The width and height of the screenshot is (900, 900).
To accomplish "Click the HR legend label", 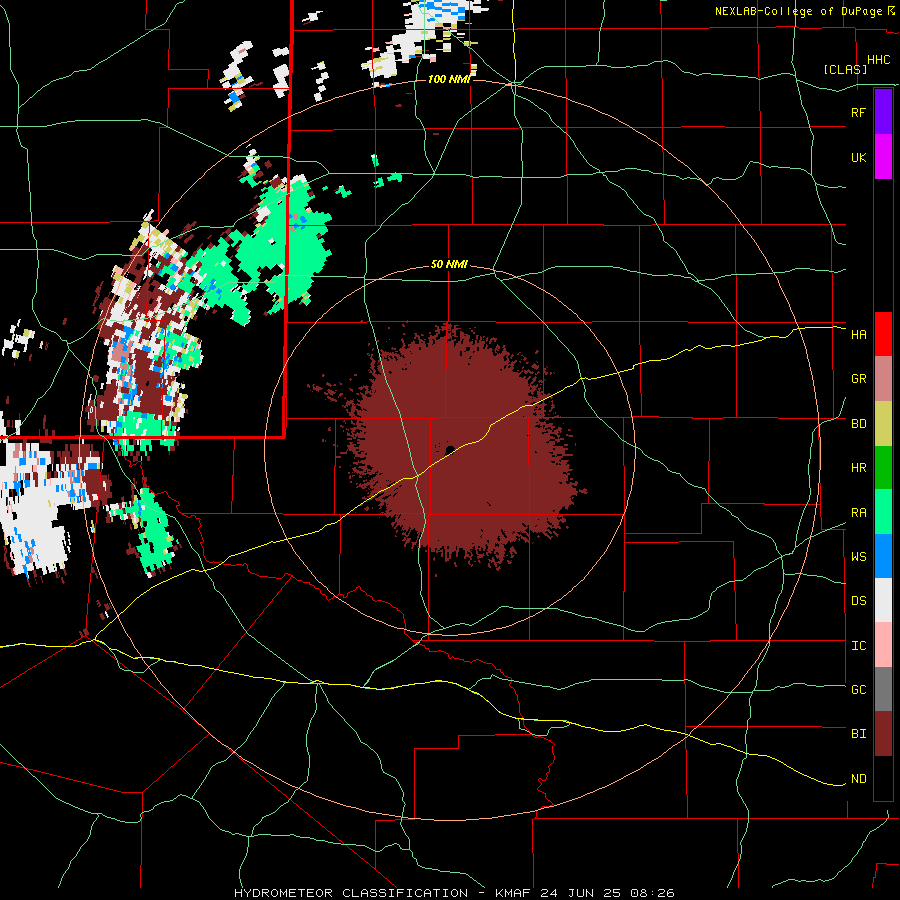I will [858, 468].
